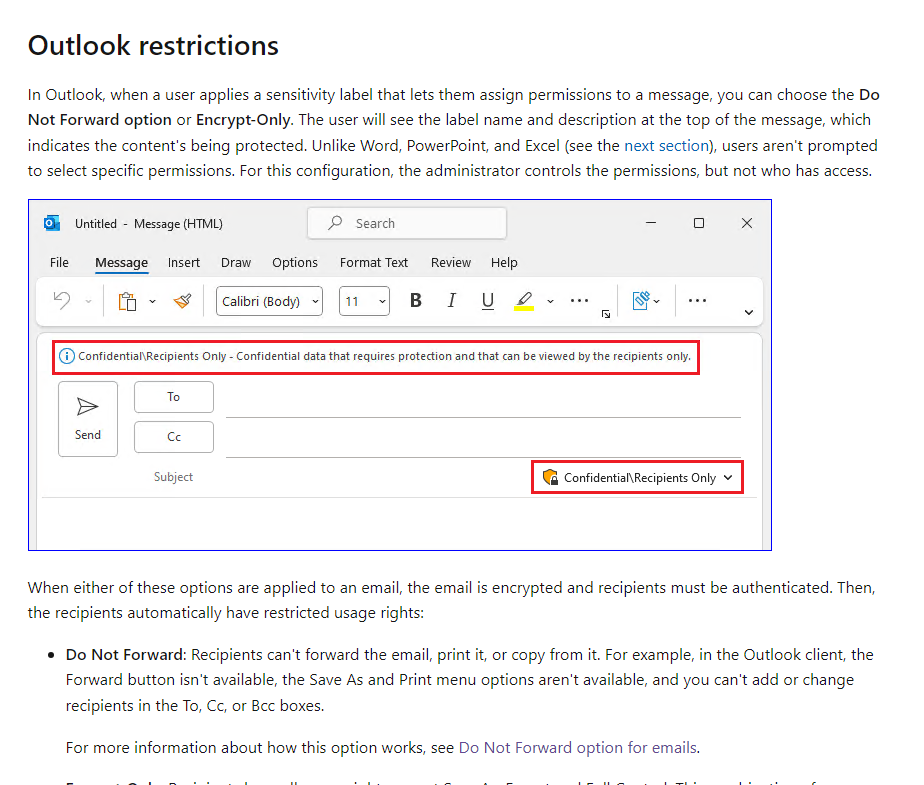Click the "Untitled - Message (HTML)" title text

click(x=148, y=224)
